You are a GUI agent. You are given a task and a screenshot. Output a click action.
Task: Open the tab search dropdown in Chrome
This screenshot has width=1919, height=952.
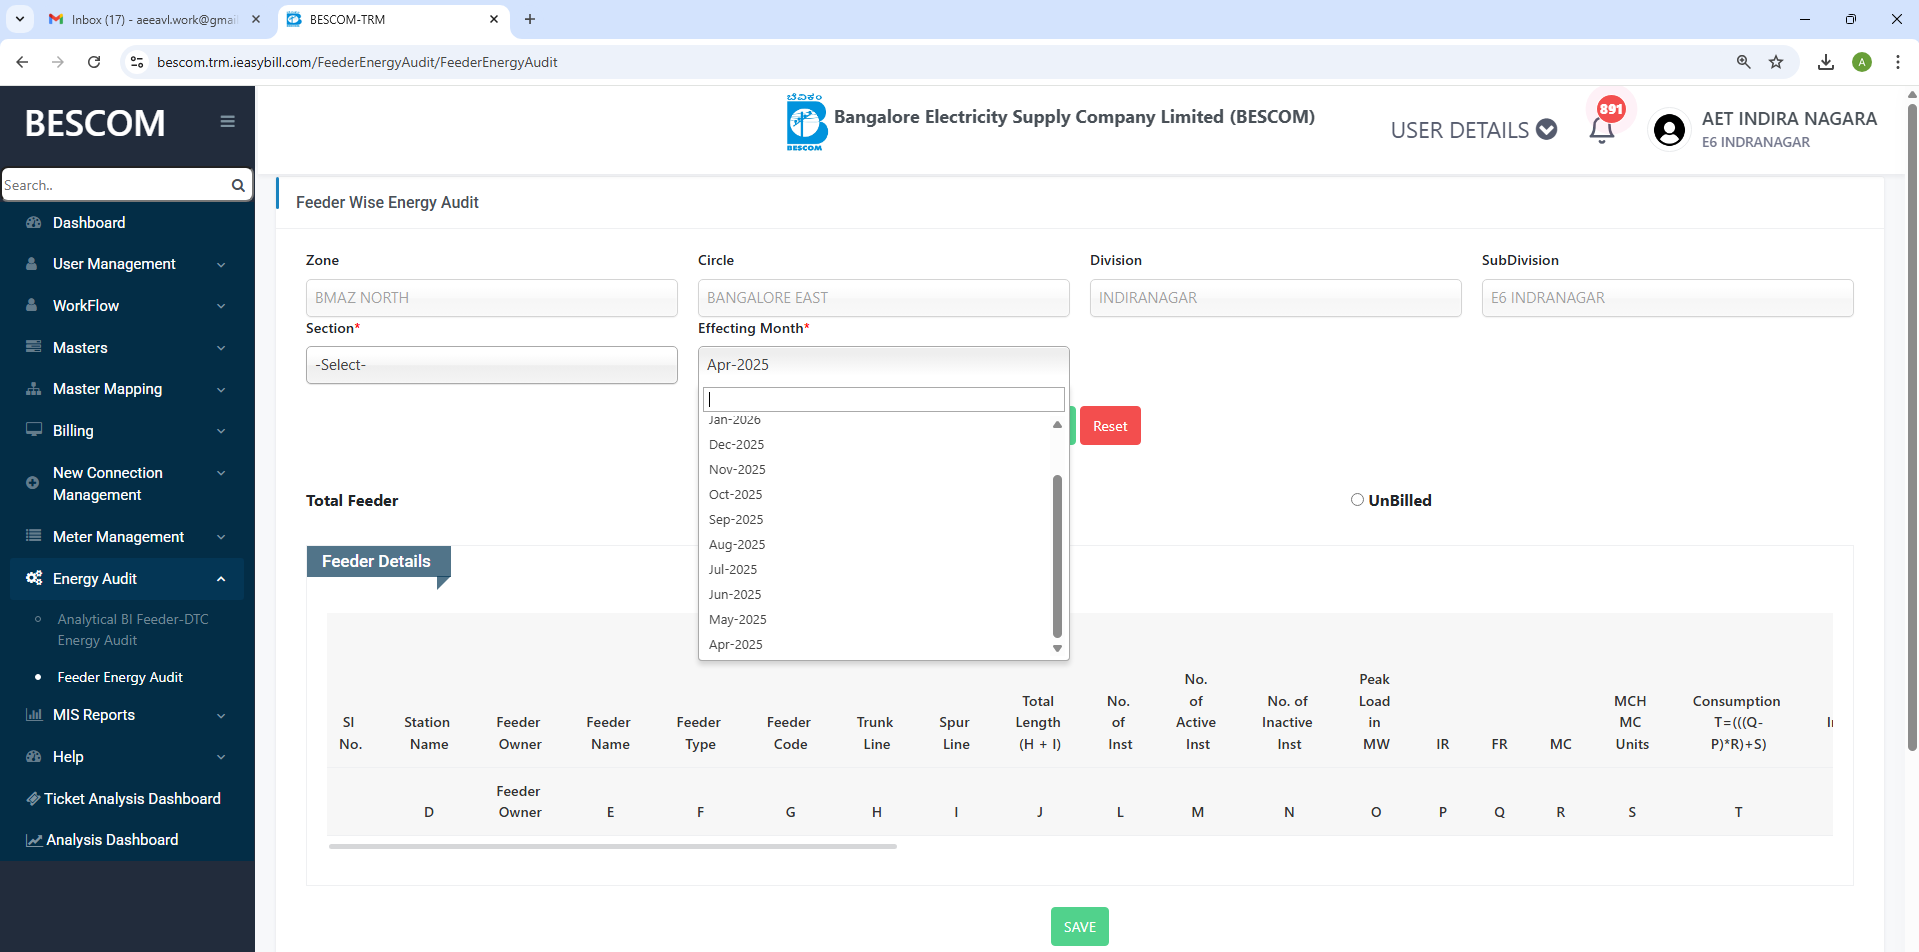pyautogui.click(x=20, y=19)
